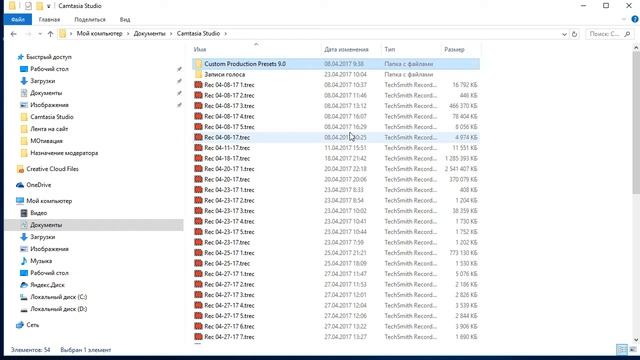Select file Rec 04-23-17 4.trec
Image resolution: width=640 pixels, height=360 pixels.
[229, 221]
